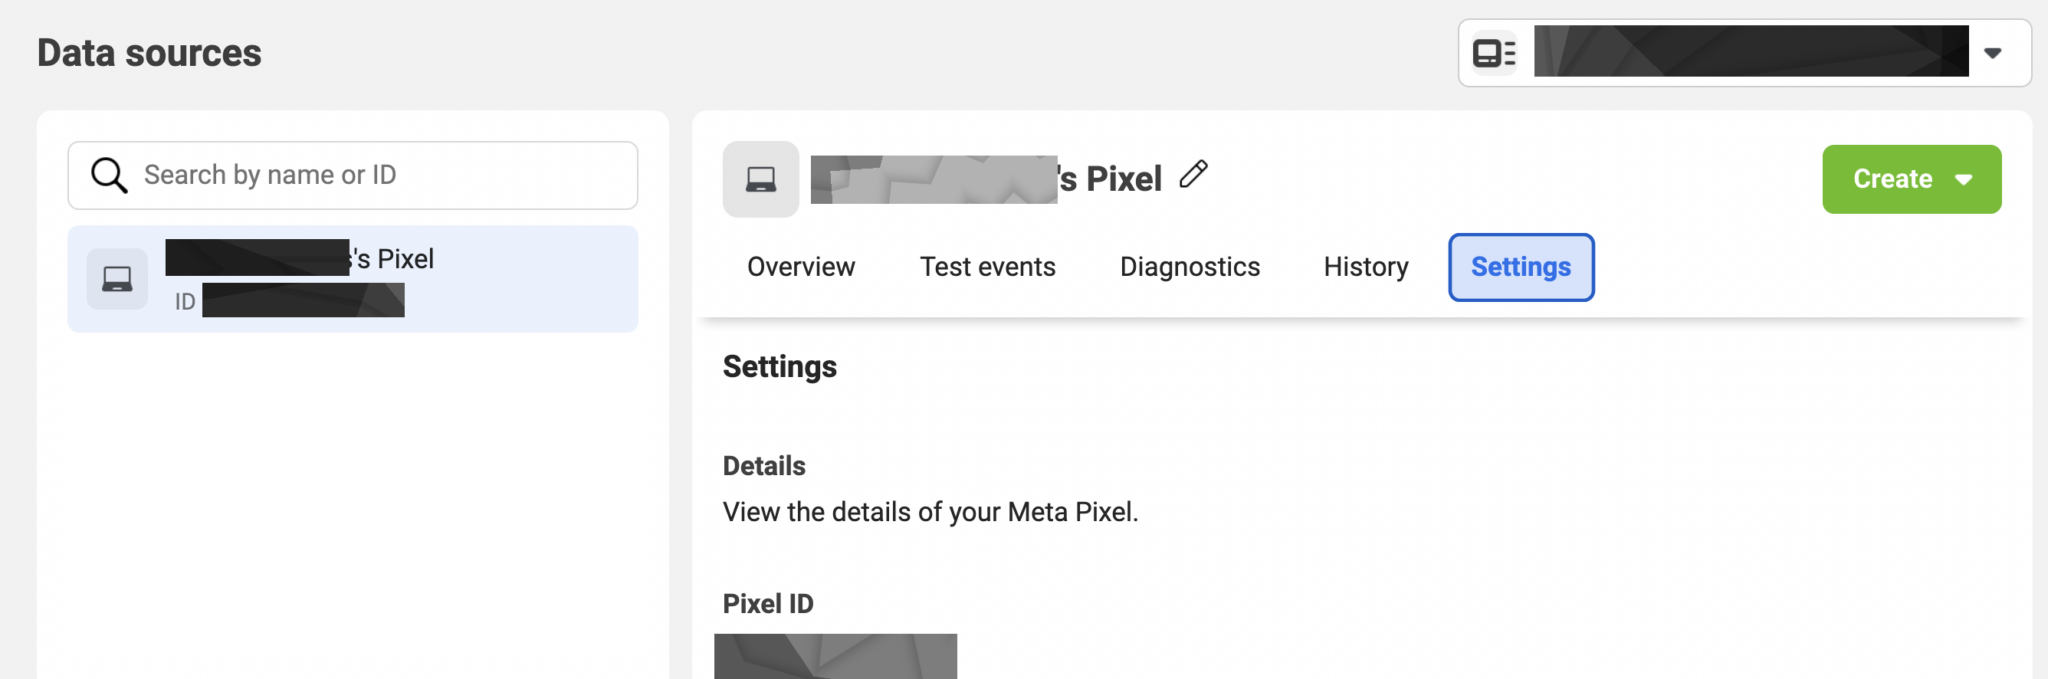Click the redacted value under Pixel ID

[835, 657]
